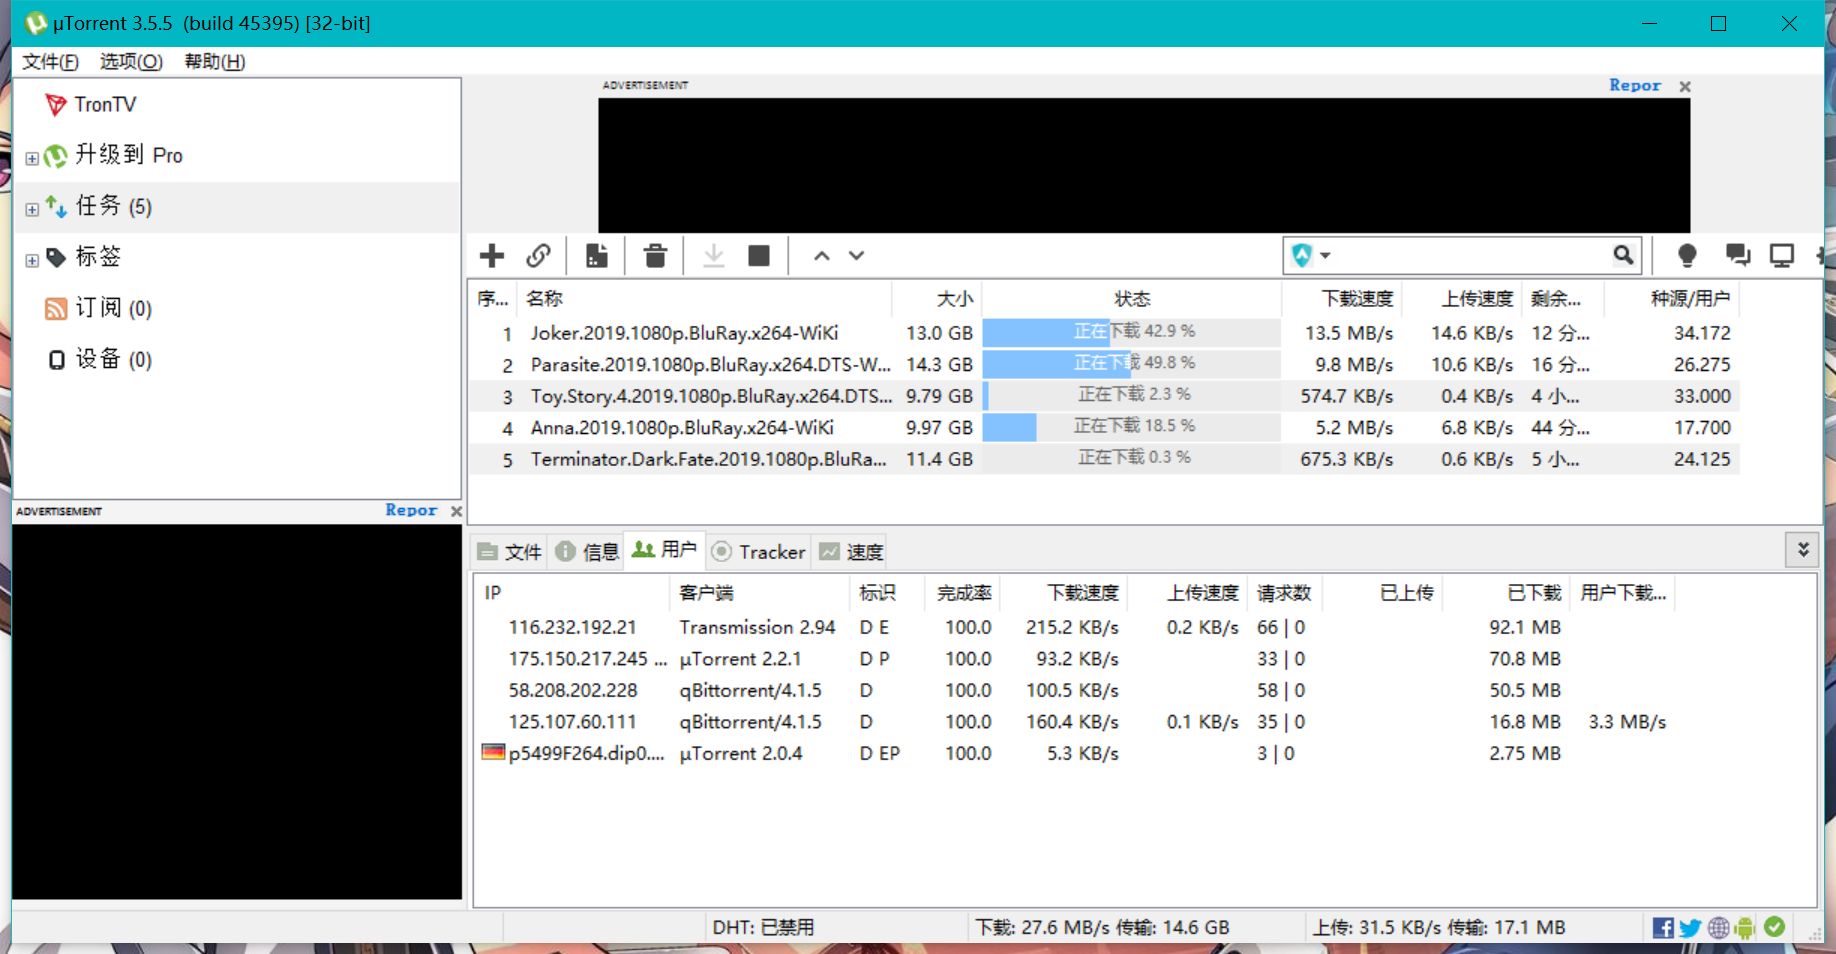Expand the Upgrade to Pro tree node
Image resolution: width=1836 pixels, height=954 pixels.
[x=32, y=158]
